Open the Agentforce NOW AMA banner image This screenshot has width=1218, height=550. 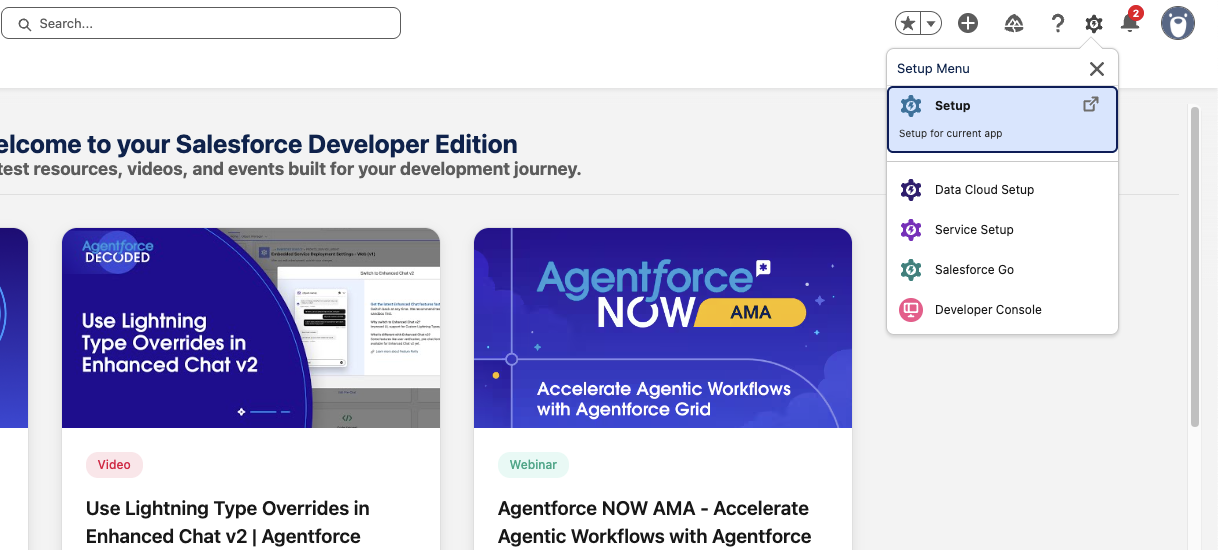[663, 328]
